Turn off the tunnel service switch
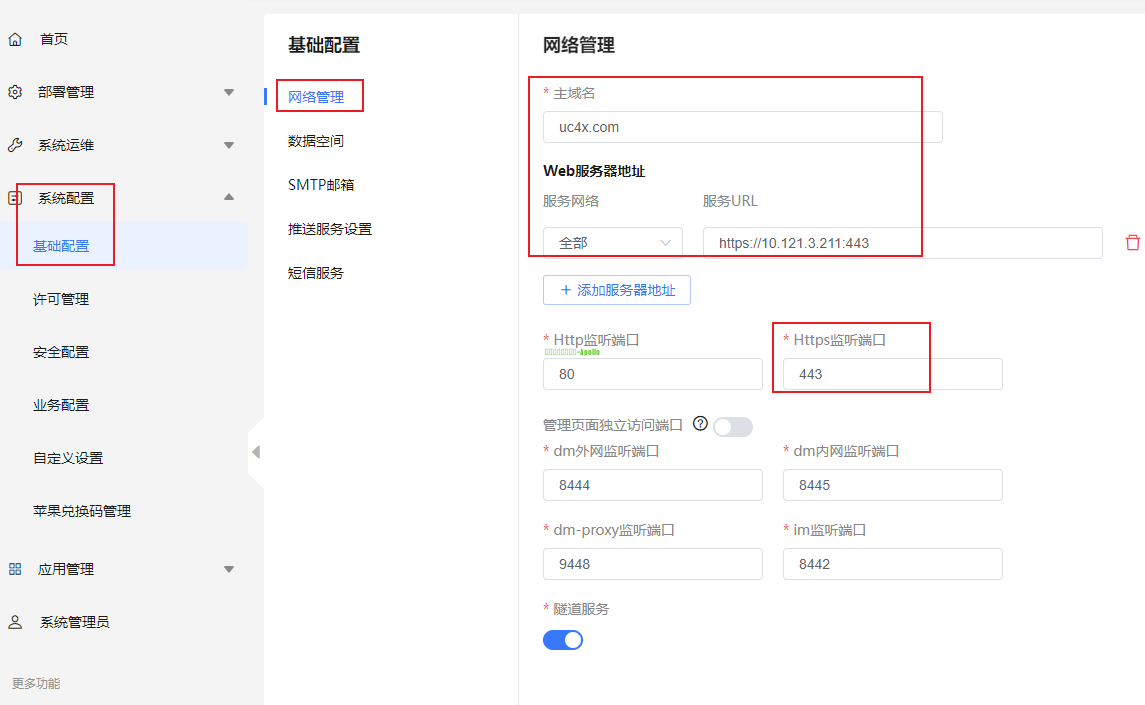Viewport: 1145px width, 705px height. tap(563, 640)
